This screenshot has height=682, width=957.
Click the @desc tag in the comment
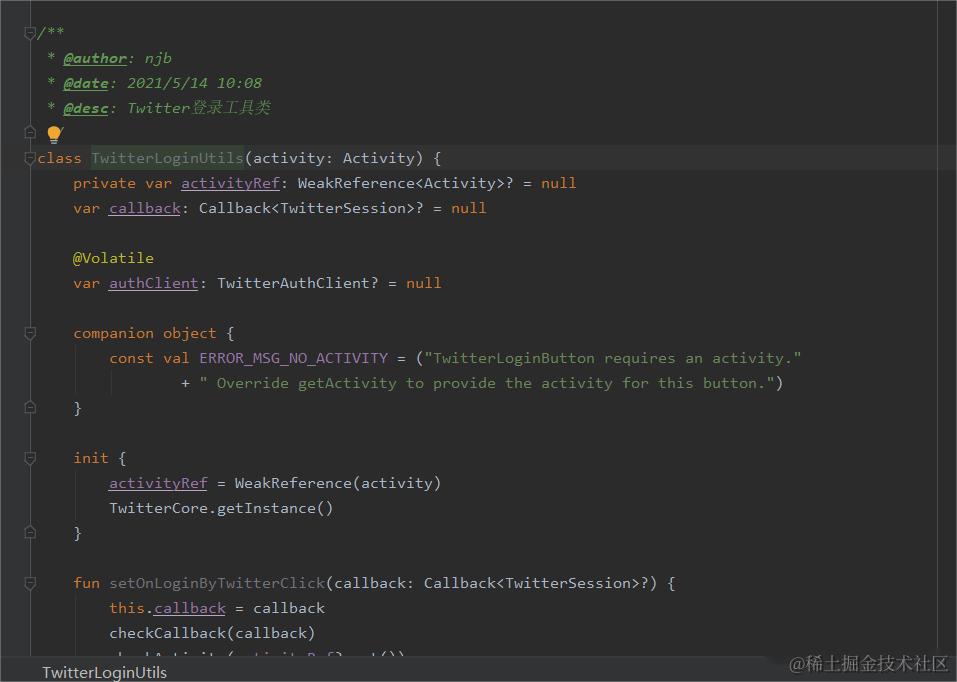86,109
